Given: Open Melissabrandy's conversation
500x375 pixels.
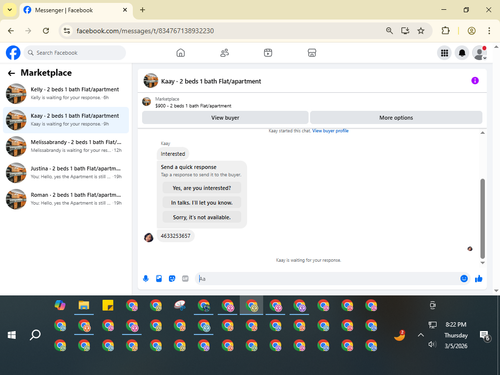Looking at the screenshot, I should pos(66,146).
